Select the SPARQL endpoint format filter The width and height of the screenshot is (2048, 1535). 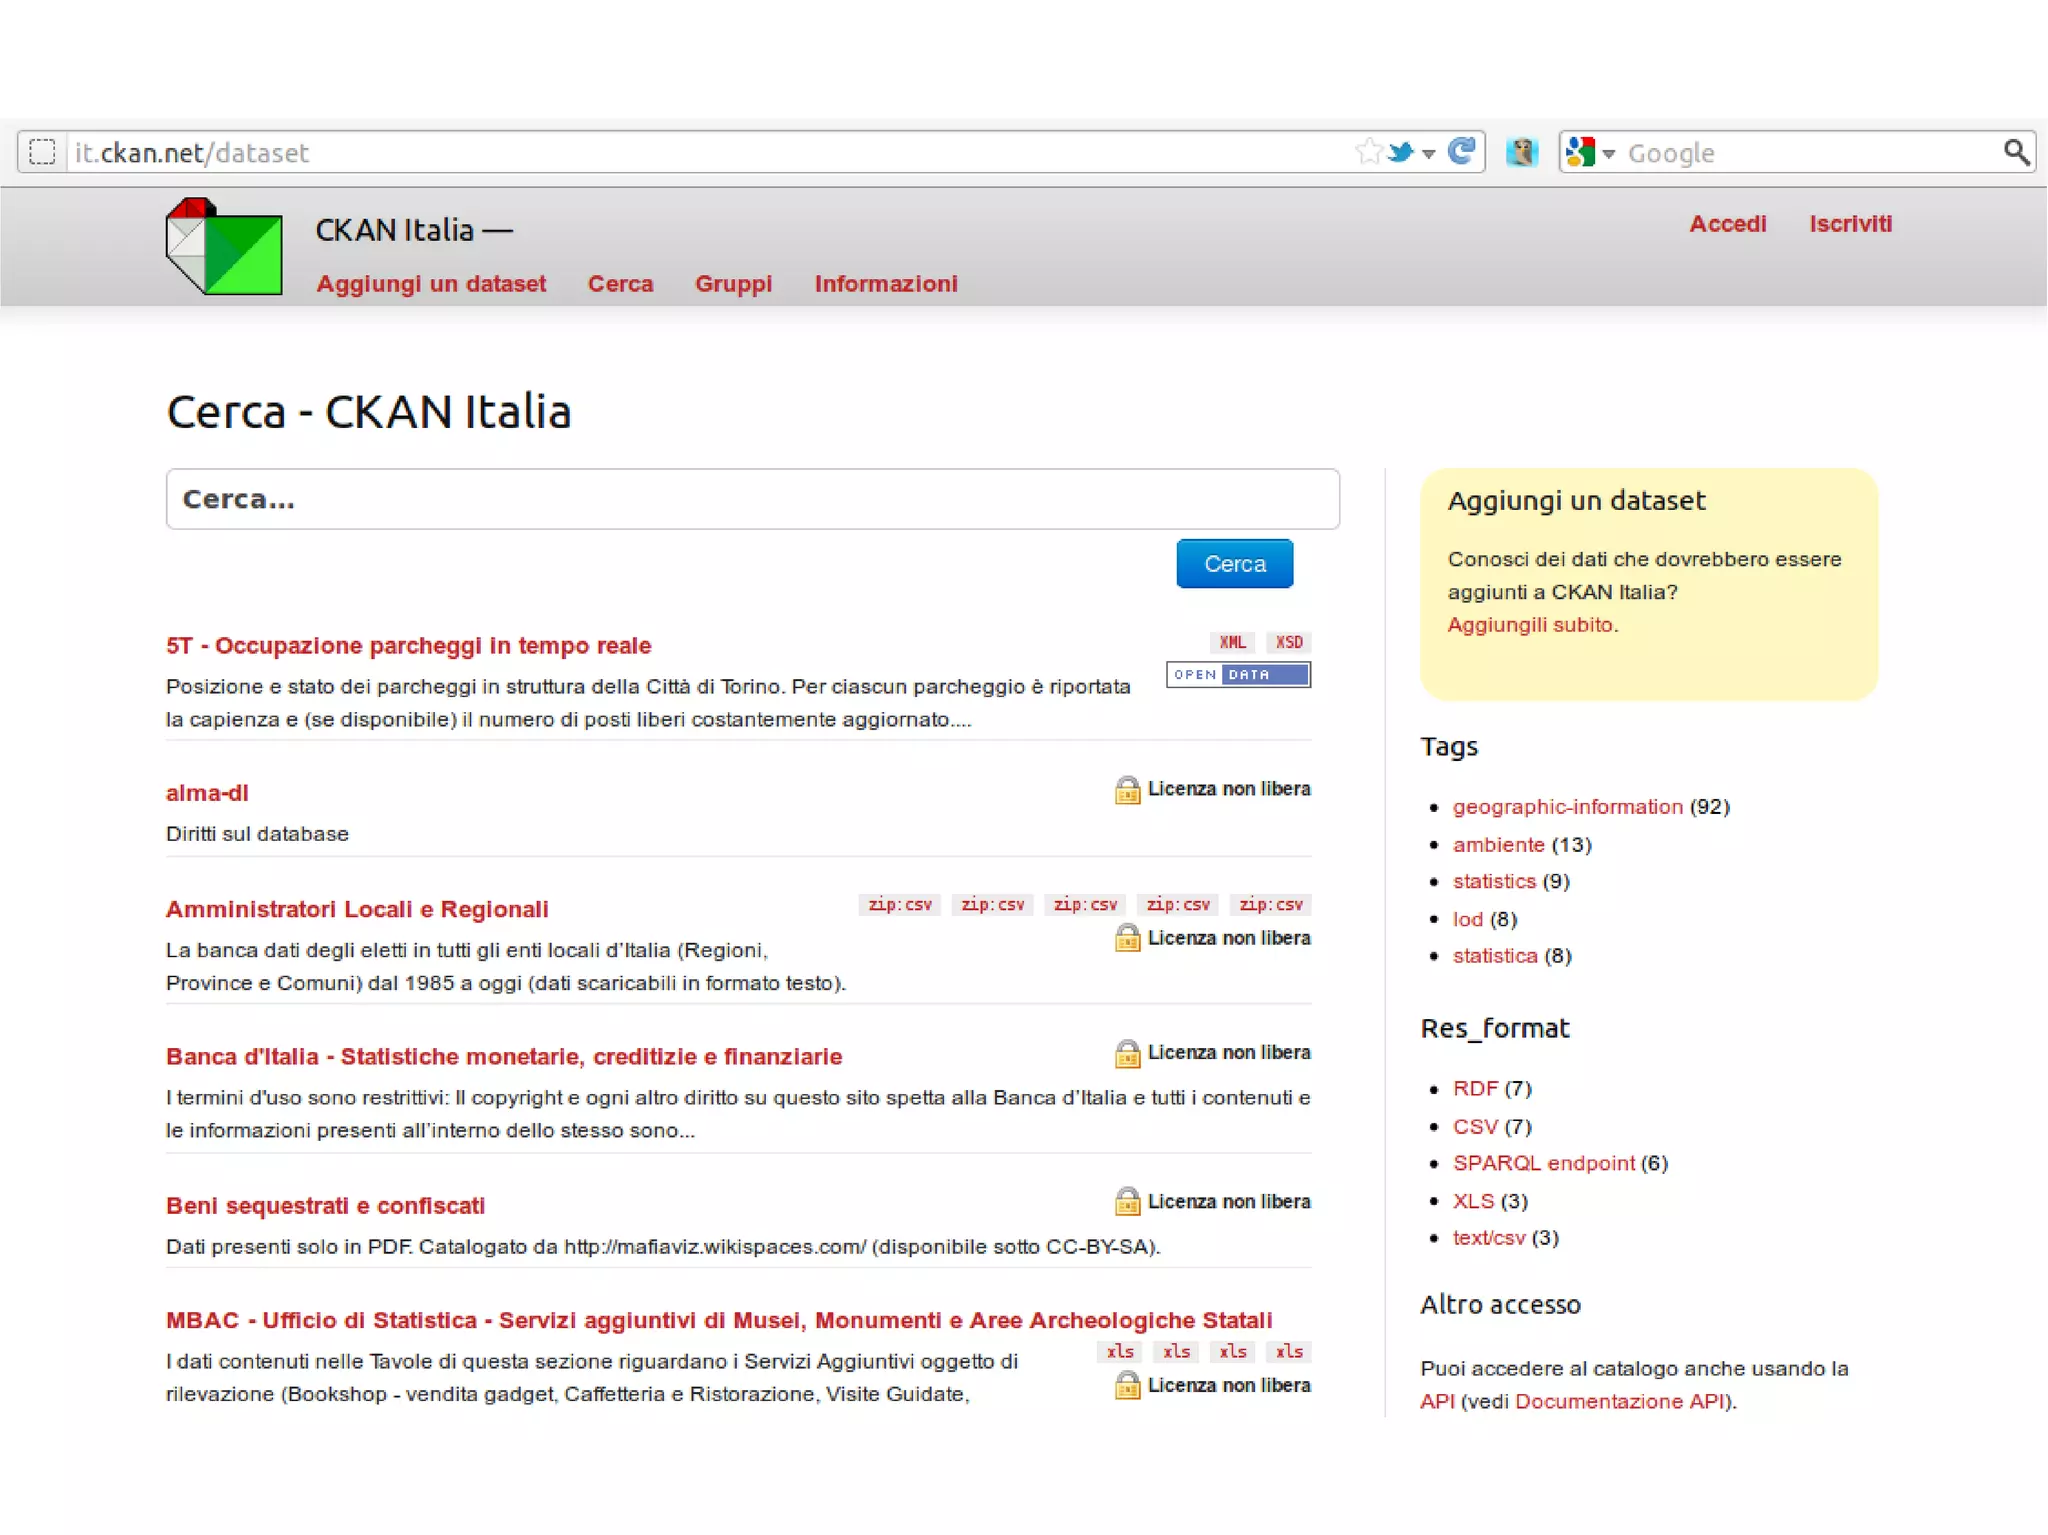[x=1543, y=1163]
